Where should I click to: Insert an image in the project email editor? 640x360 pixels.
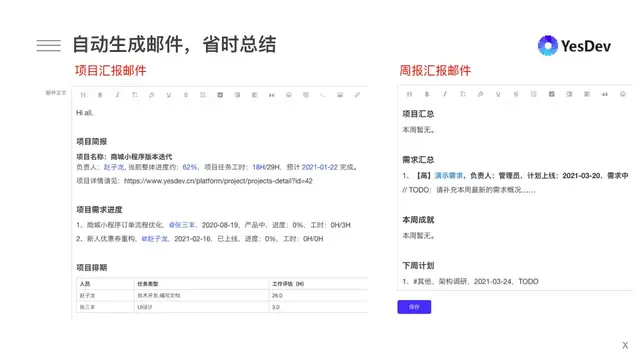pyautogui.click(x=340, y=95)
